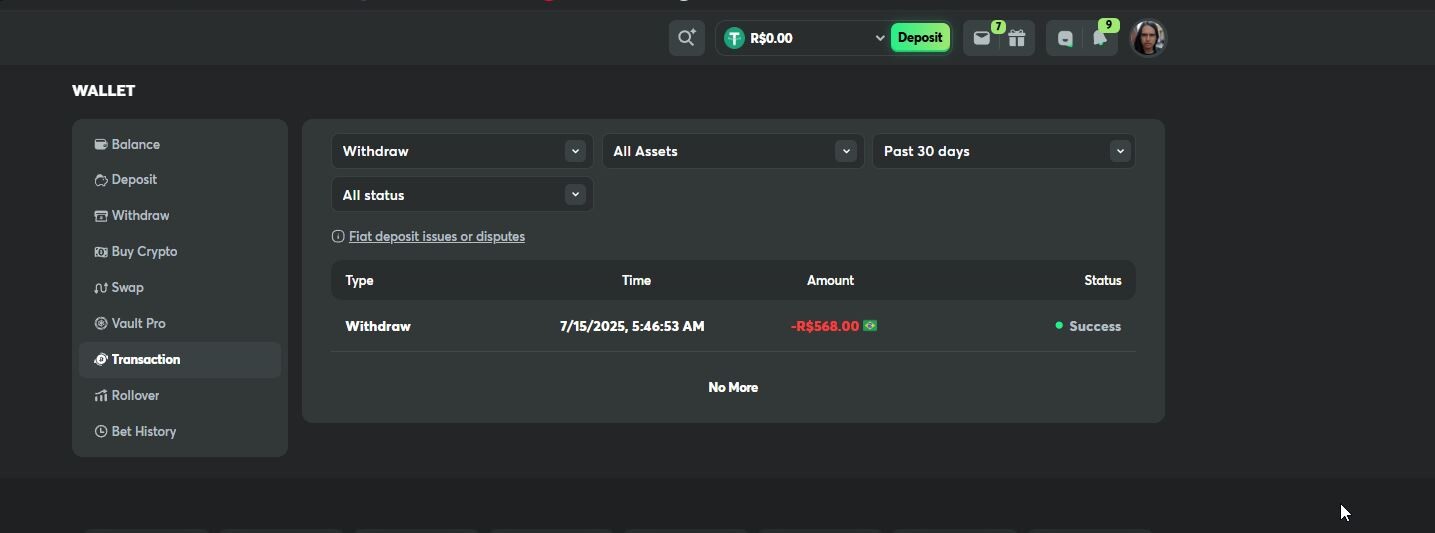Open the Withdraw type filter dropdown
This screenshot has width=1435, height=533.
click(462, 151)
